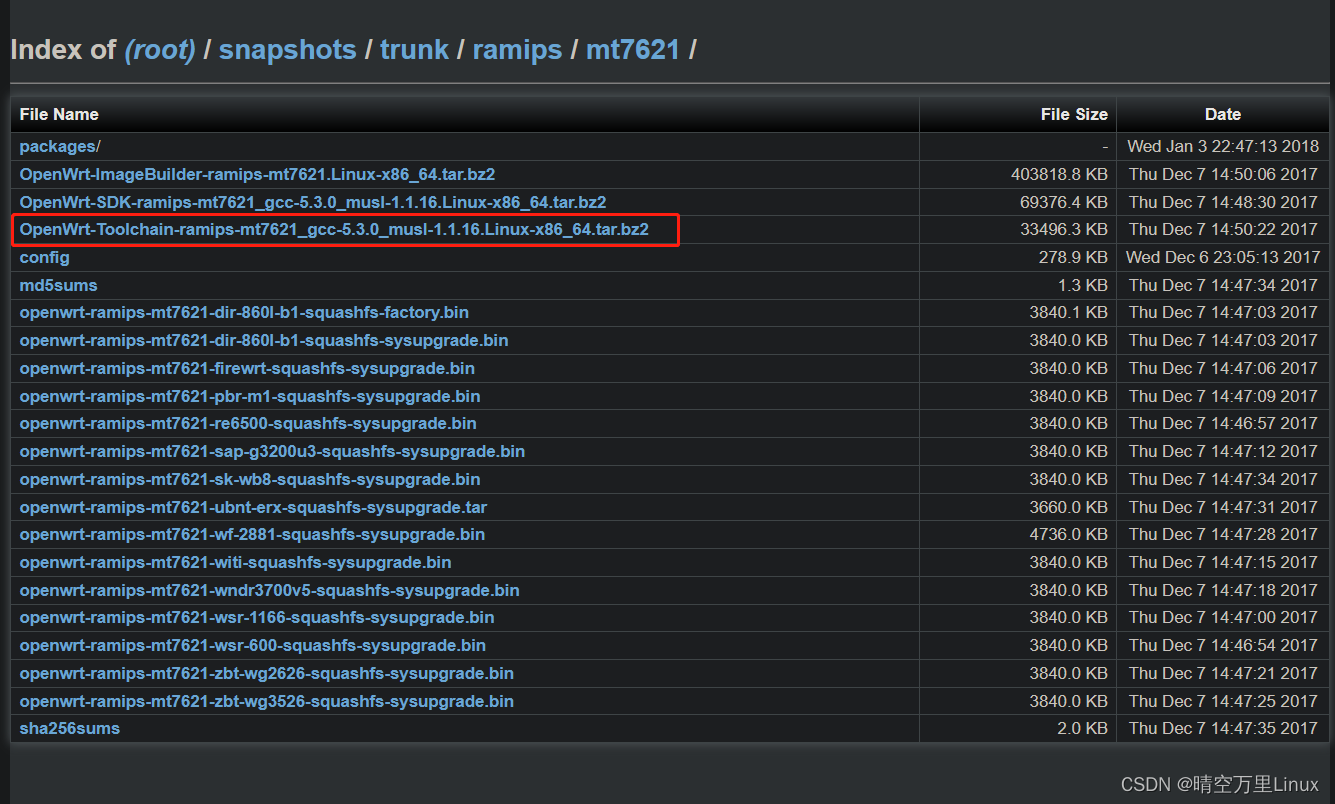Viewport: 1335px width, 804px height.
Task: Download wf-2881 squashfs sysupgrade.bin
Action: 252,534
